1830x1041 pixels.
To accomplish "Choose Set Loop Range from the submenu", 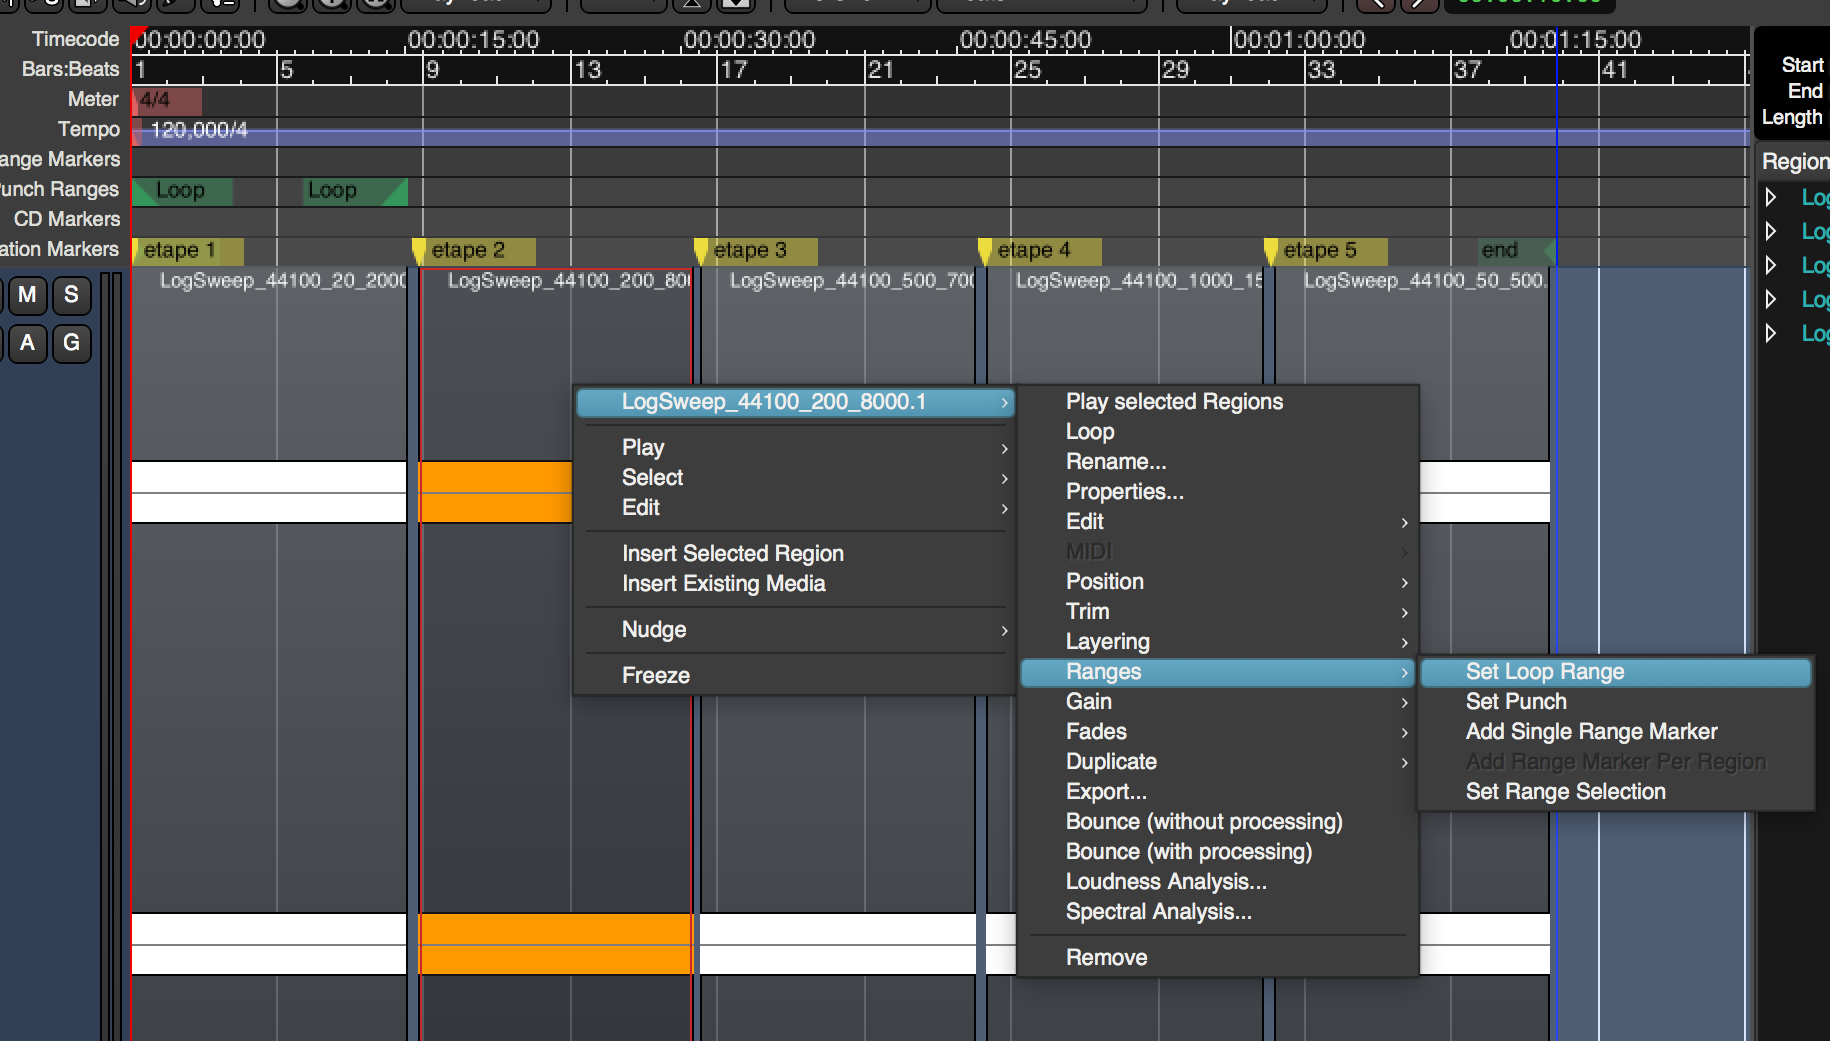I will pyautogui.click(x=1544, y=672).
